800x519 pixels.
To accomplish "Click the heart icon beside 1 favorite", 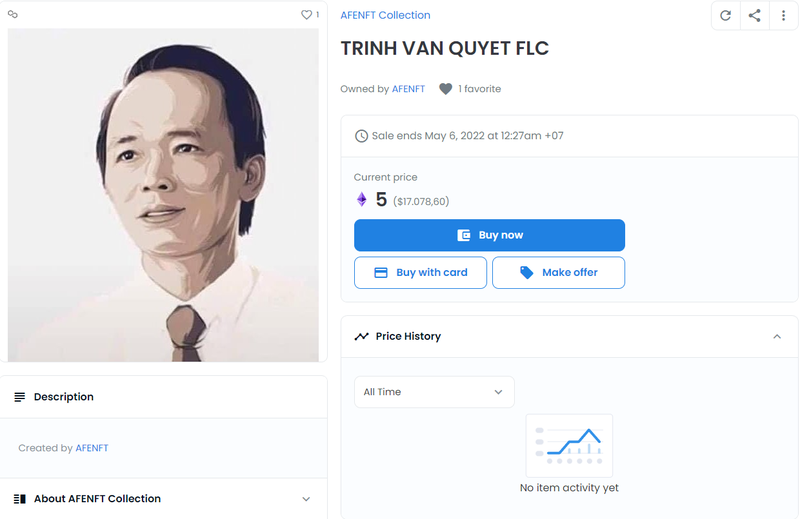I will 446,89.
